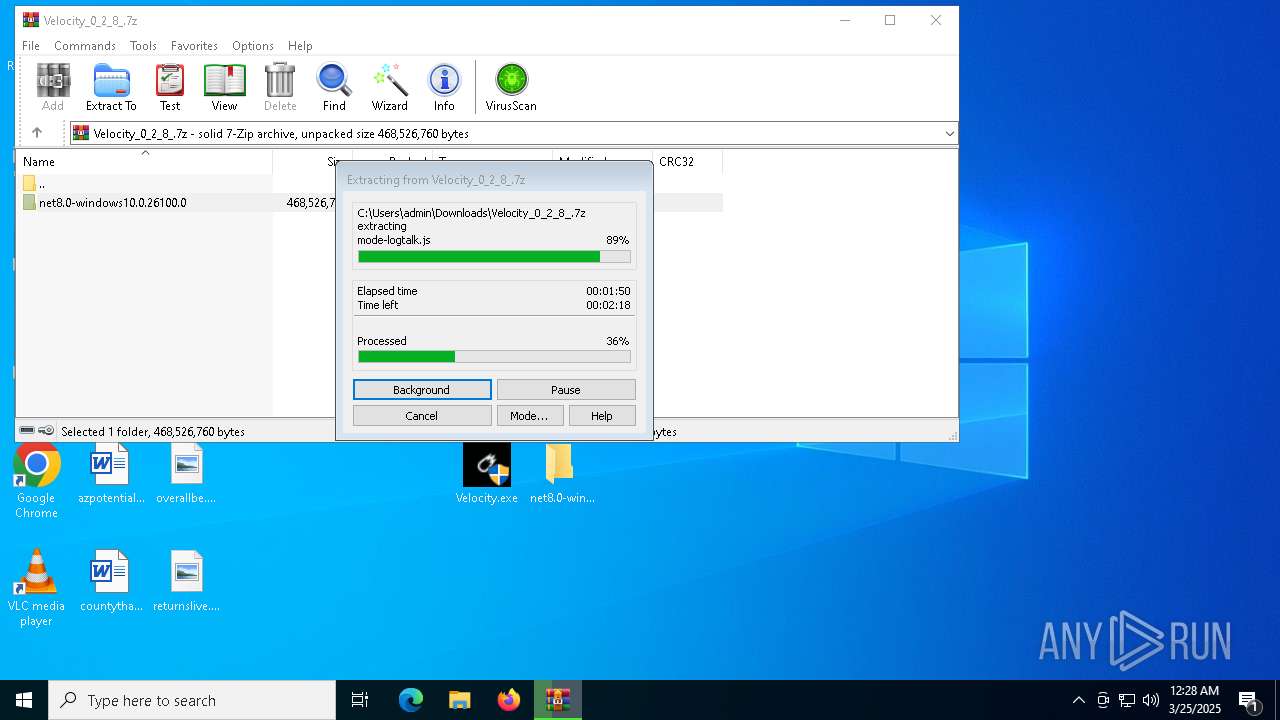Click the WinRAR taskbar button
This screenshot has height=720, width=1280.
(558, 700)
